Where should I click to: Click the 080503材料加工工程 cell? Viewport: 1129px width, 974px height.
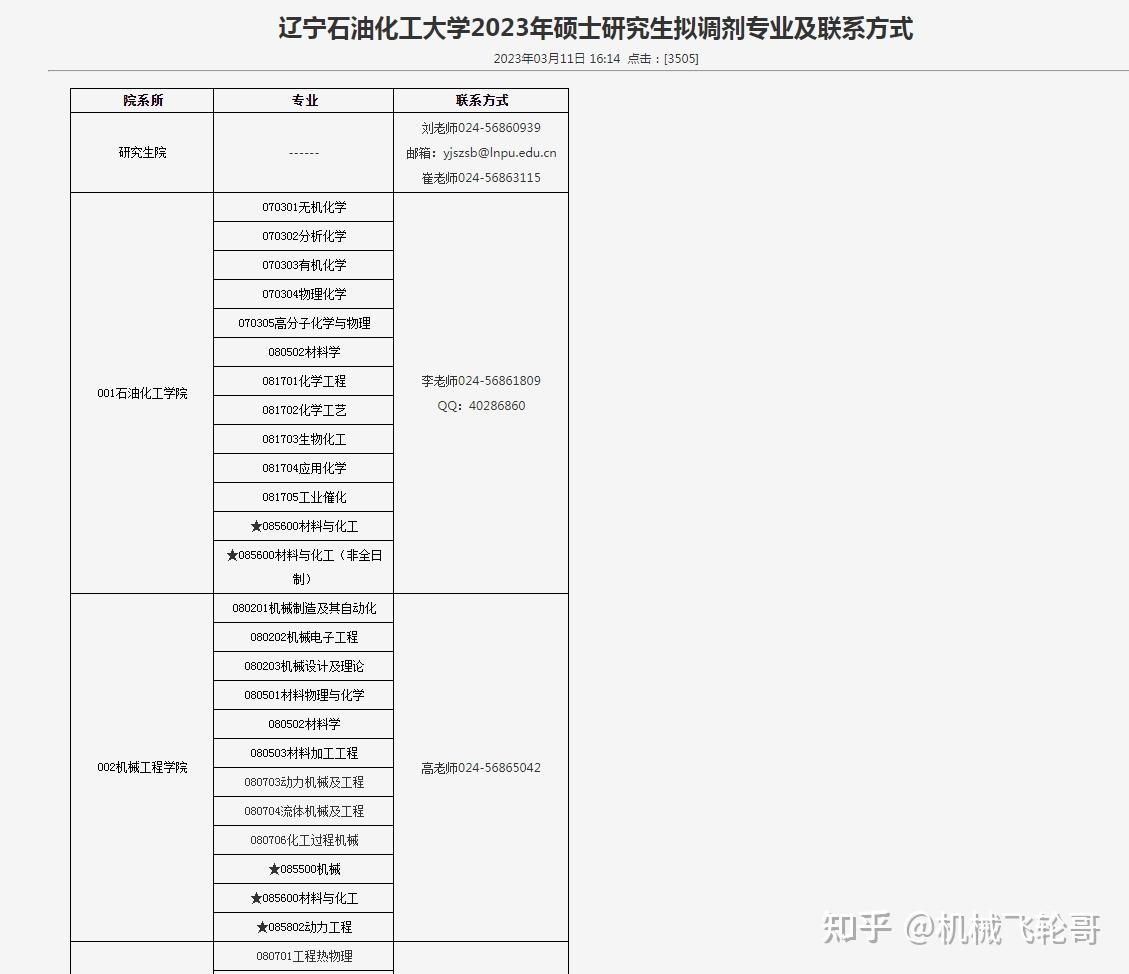[304, 753]
